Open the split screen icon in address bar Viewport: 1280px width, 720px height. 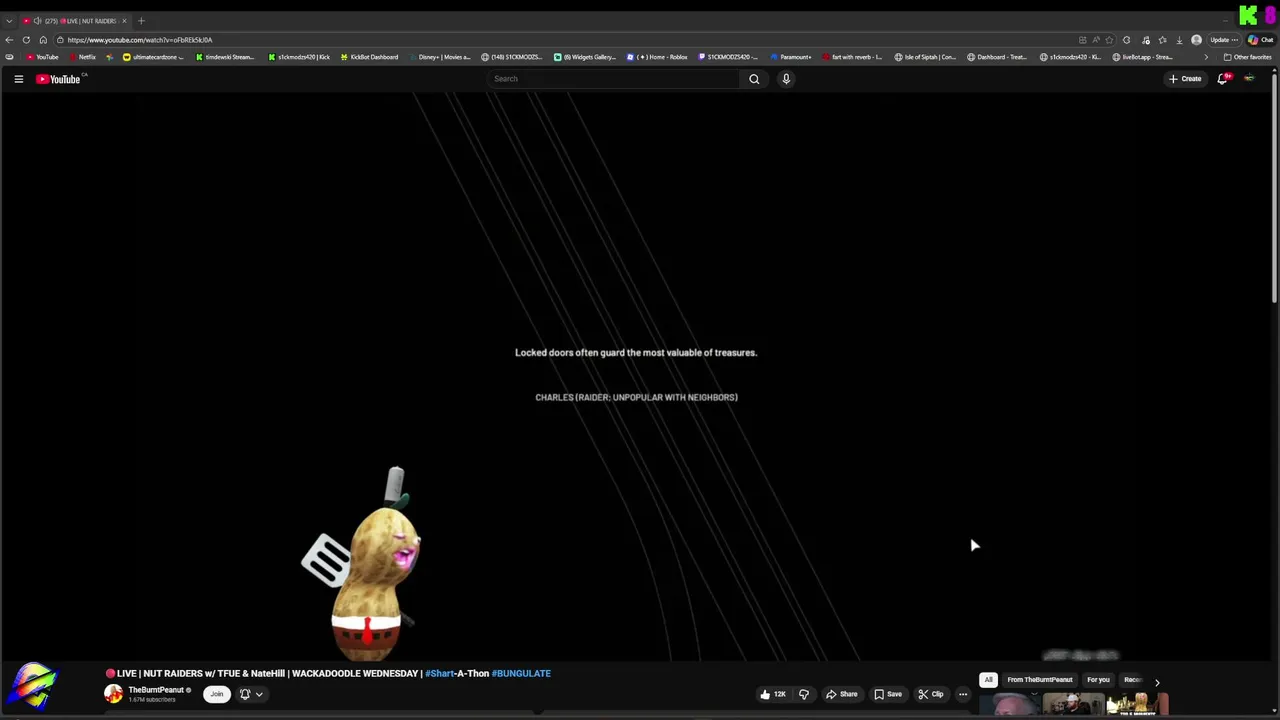[1083, 40]
